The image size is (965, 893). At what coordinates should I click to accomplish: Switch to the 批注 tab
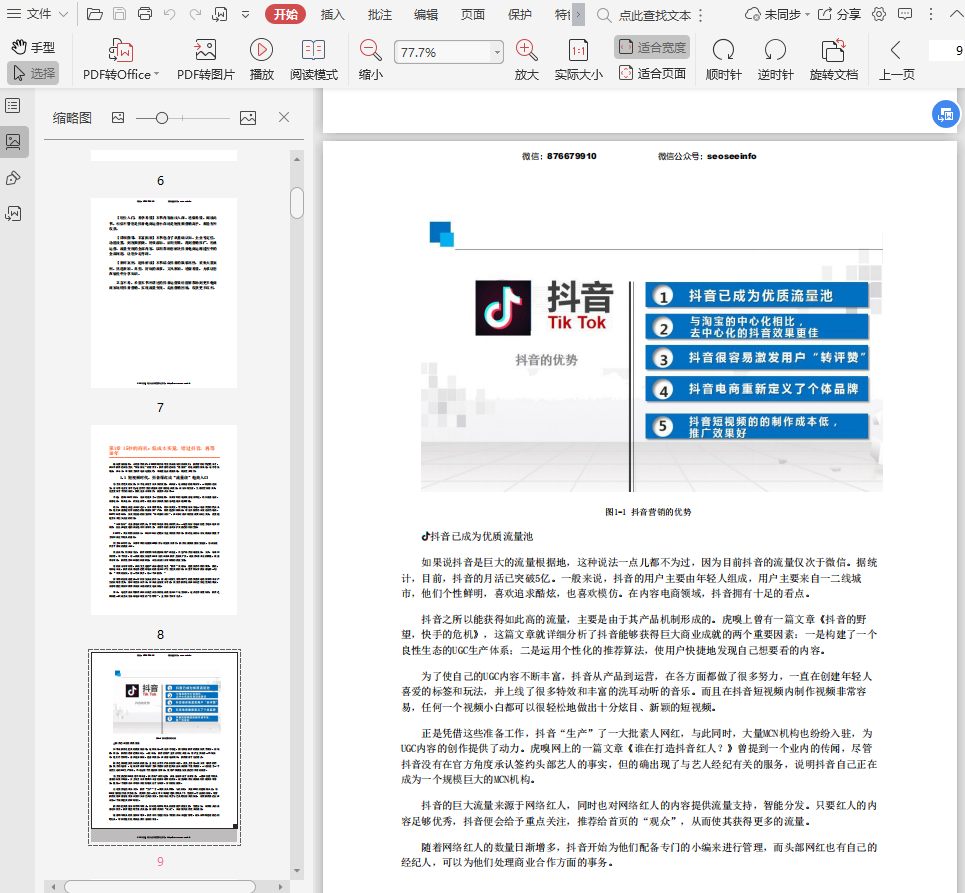(x=379, y=15)
